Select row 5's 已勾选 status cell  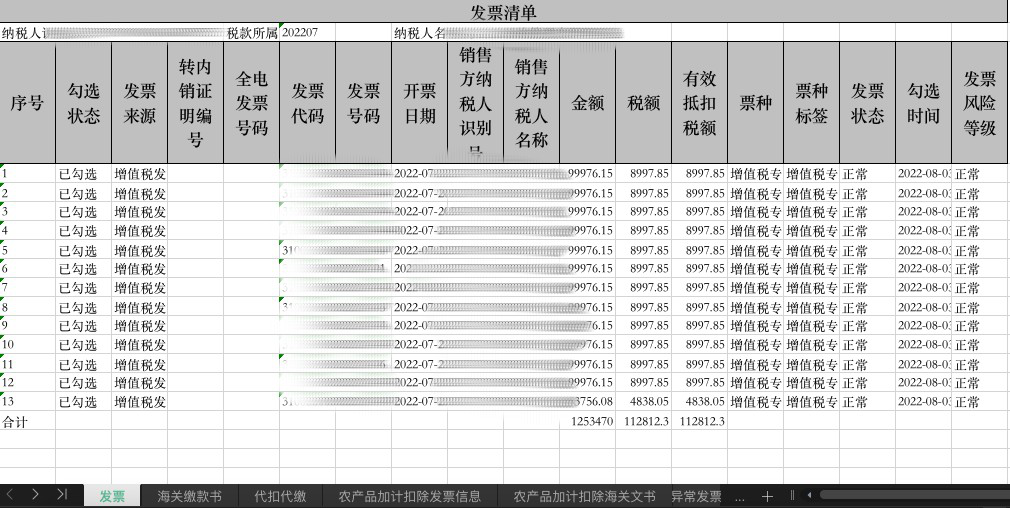click(84, 250)
